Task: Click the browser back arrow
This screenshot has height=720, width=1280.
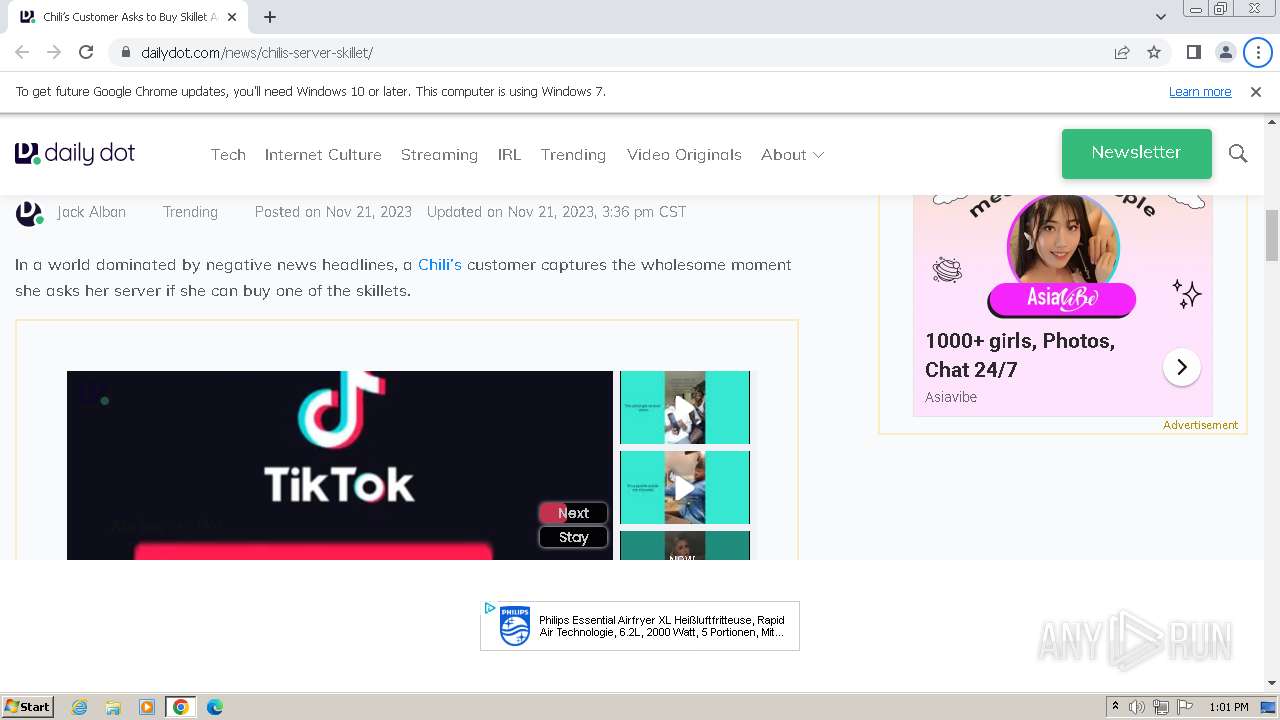Action: click(22, 52)
